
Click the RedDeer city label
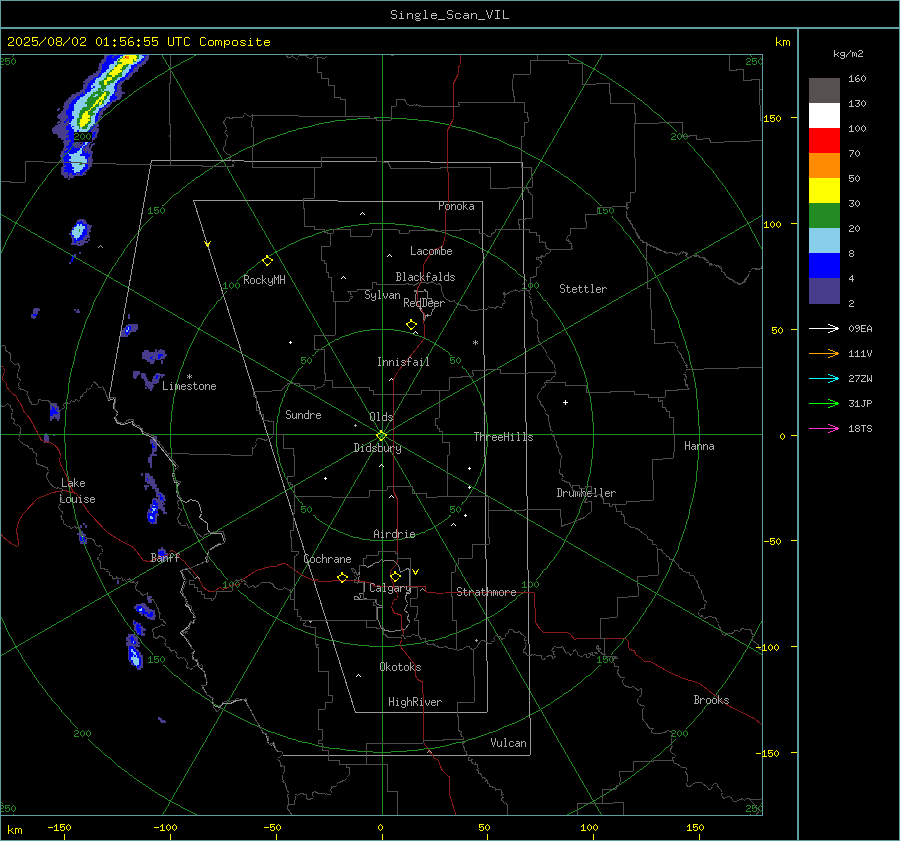[x=424, y=303]
